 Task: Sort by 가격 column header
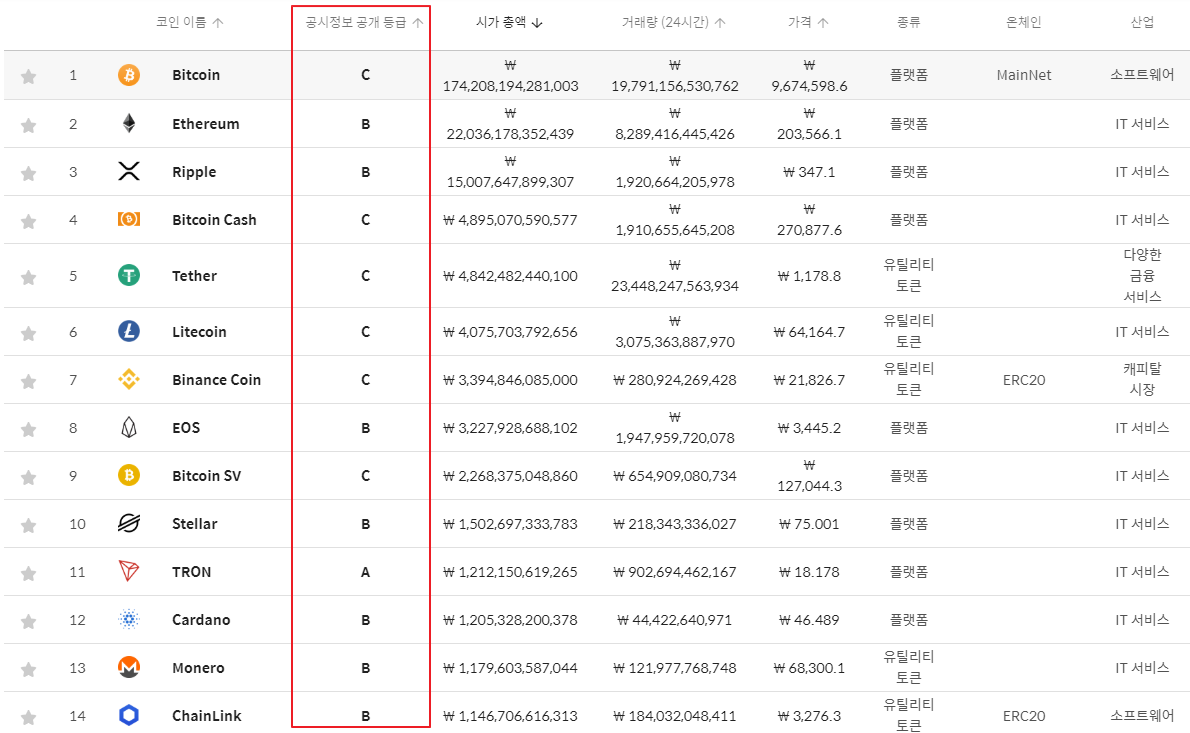tap(808, 23)
